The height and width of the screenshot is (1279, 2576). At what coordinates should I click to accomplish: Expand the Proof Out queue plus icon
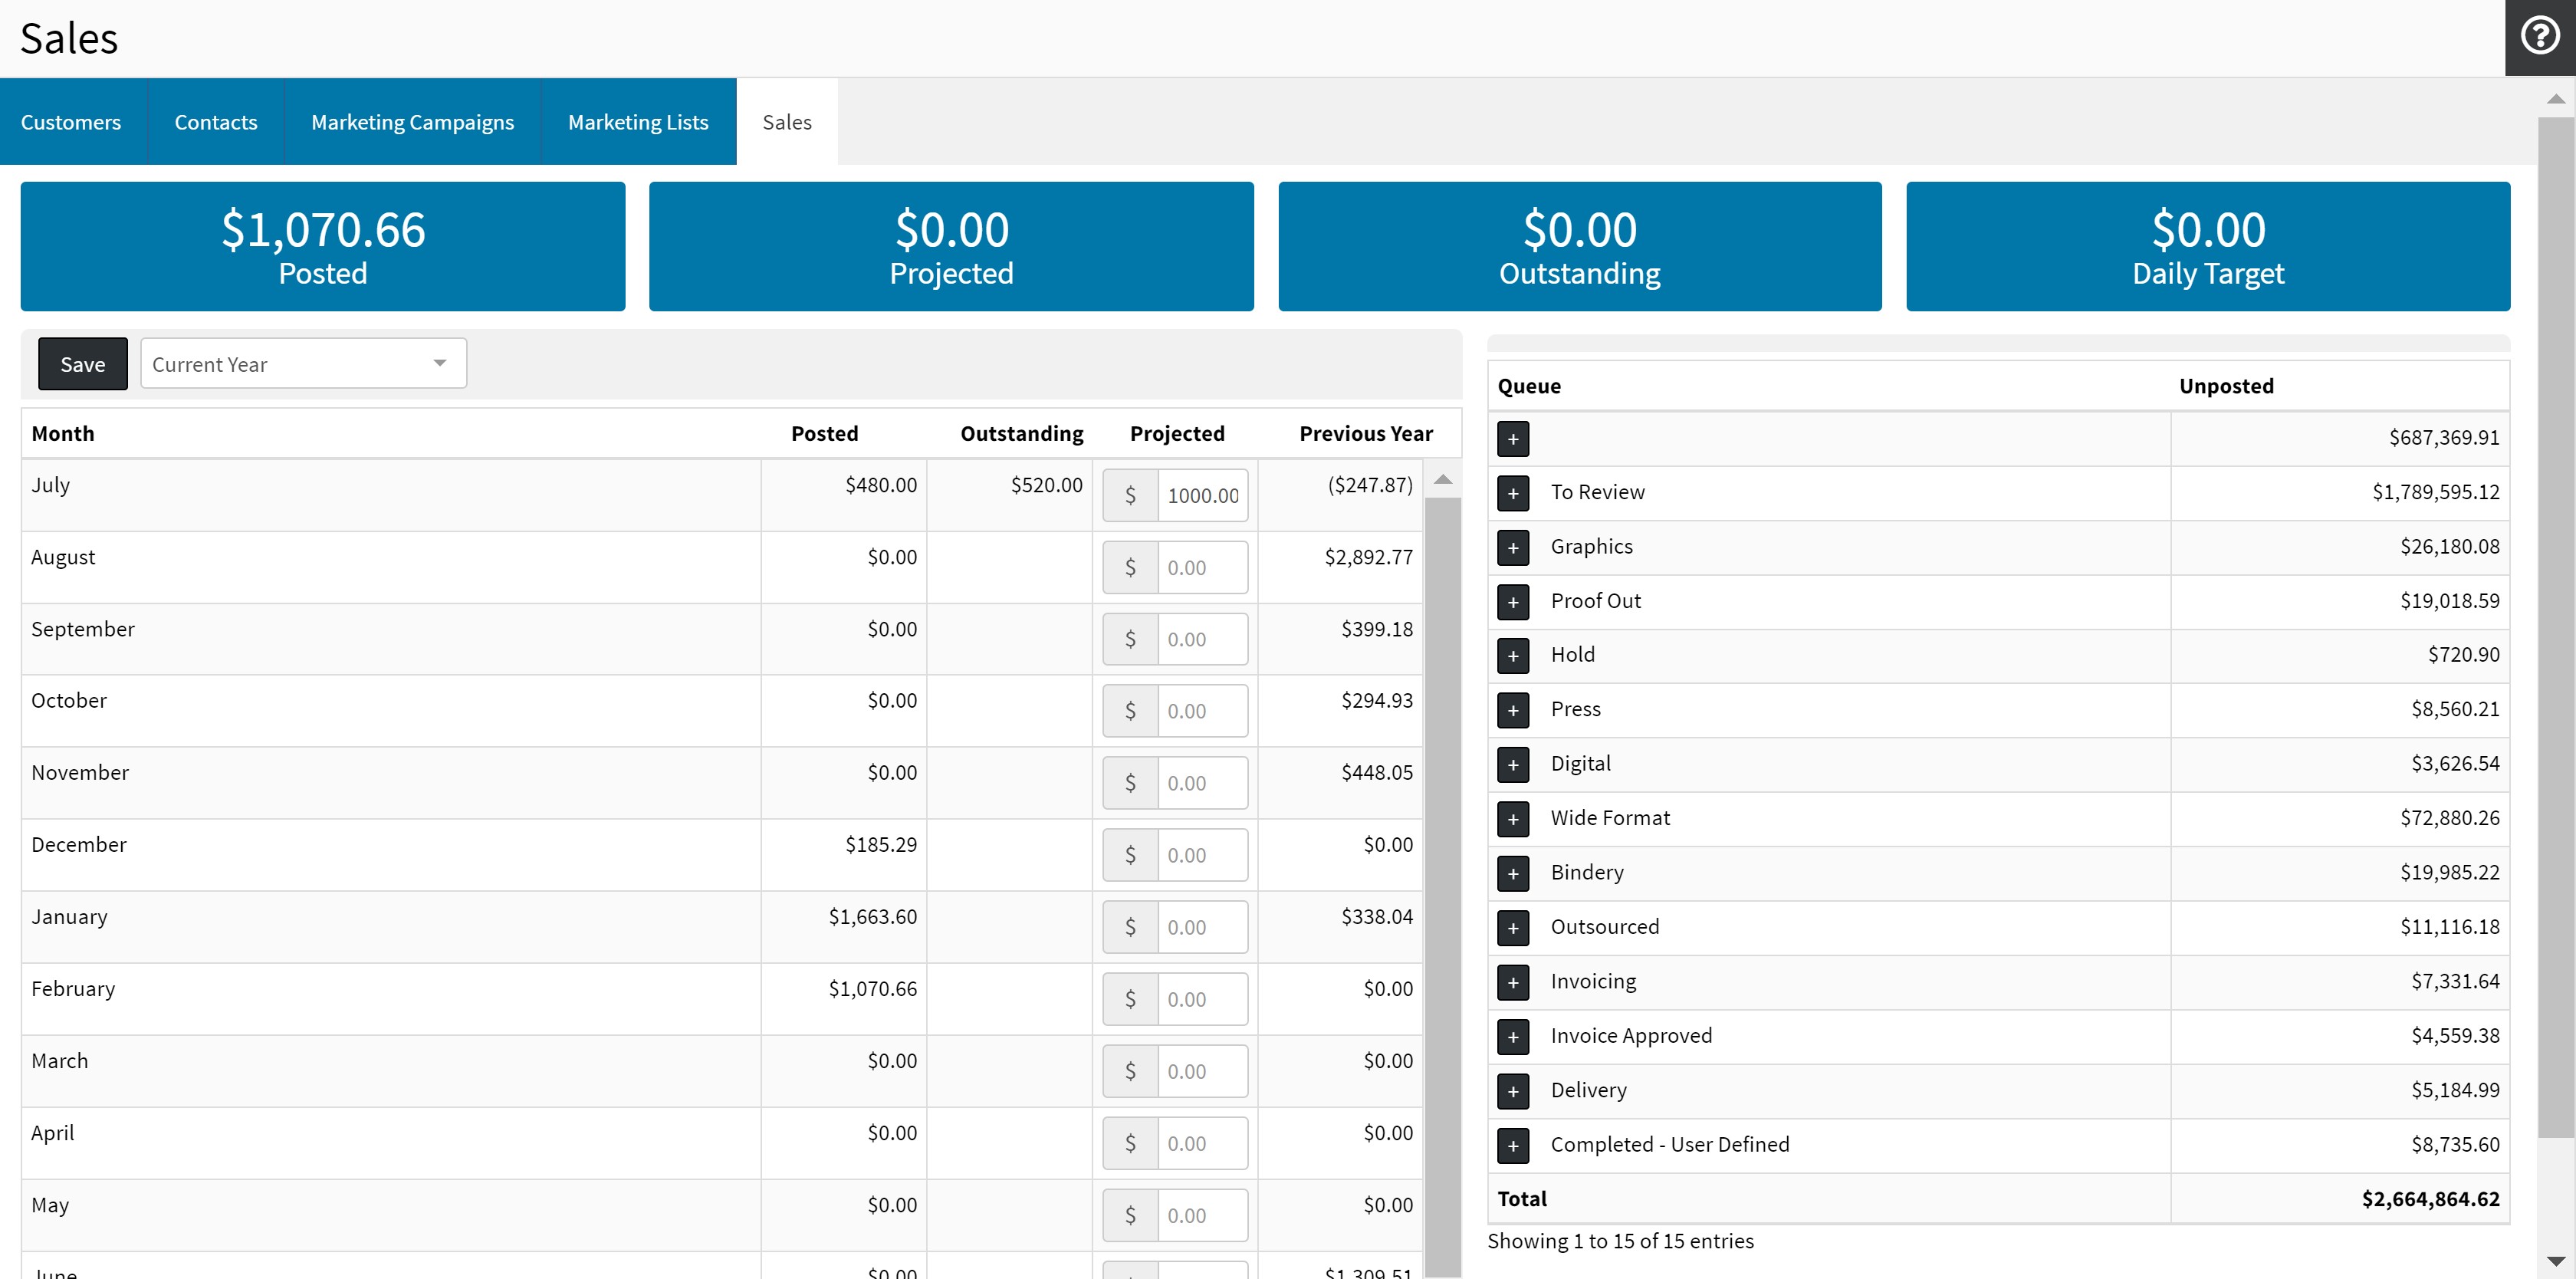1513,602
